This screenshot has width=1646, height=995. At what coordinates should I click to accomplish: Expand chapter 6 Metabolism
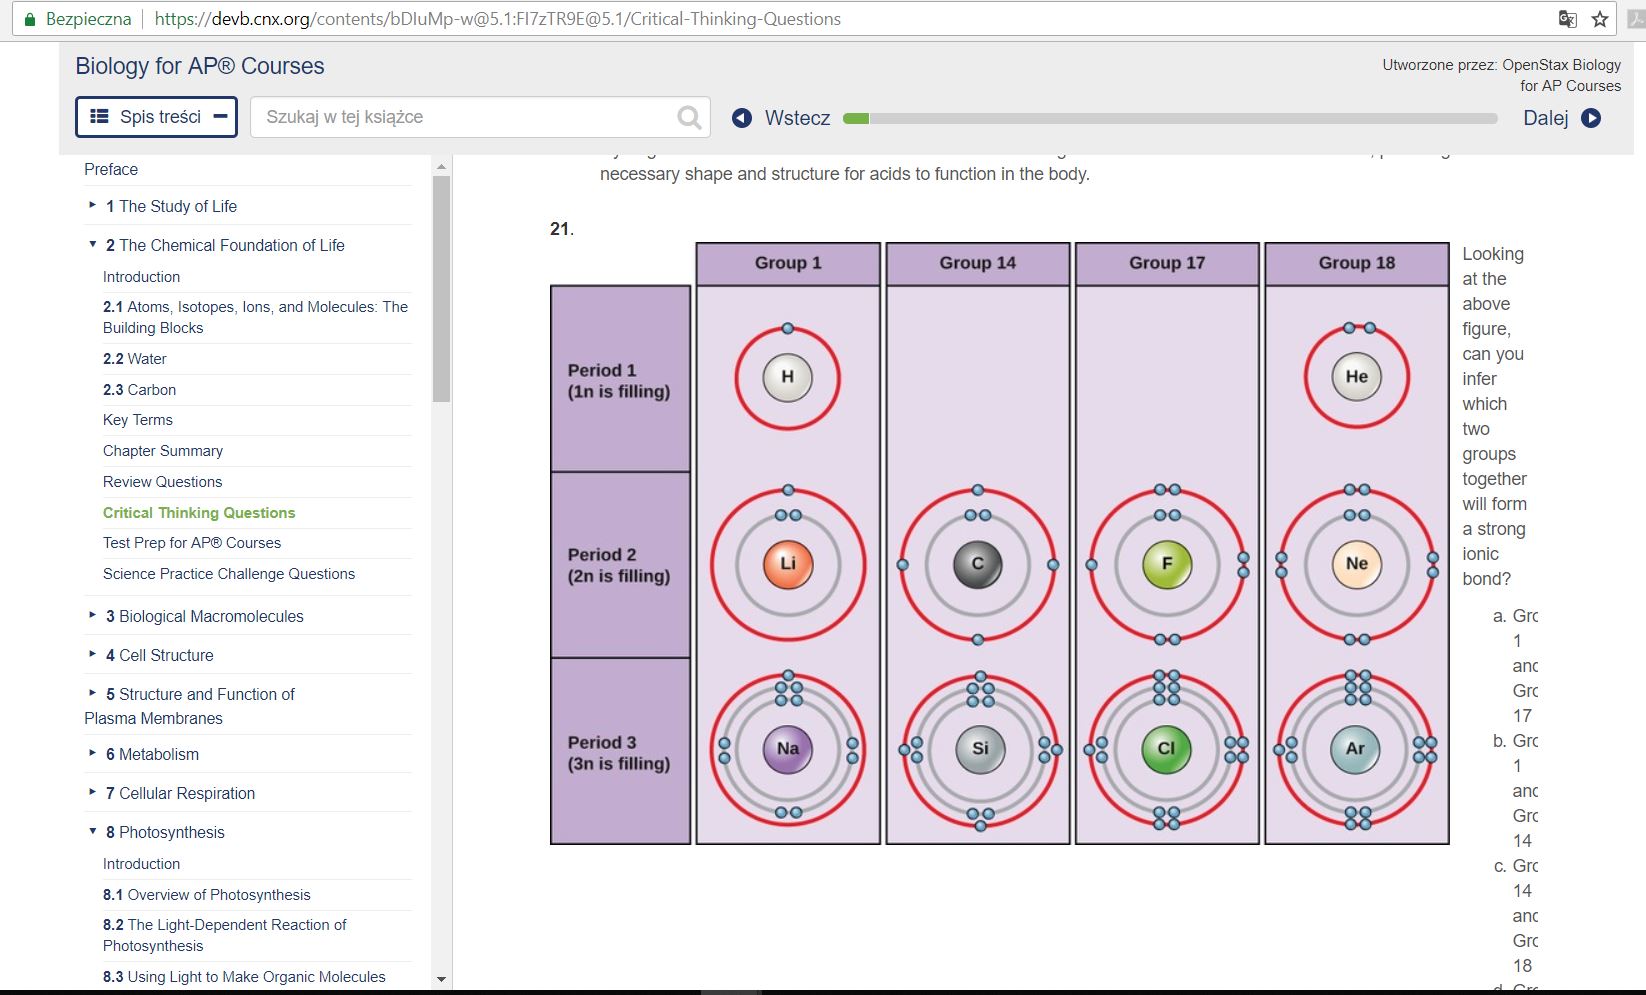(91, 753)
